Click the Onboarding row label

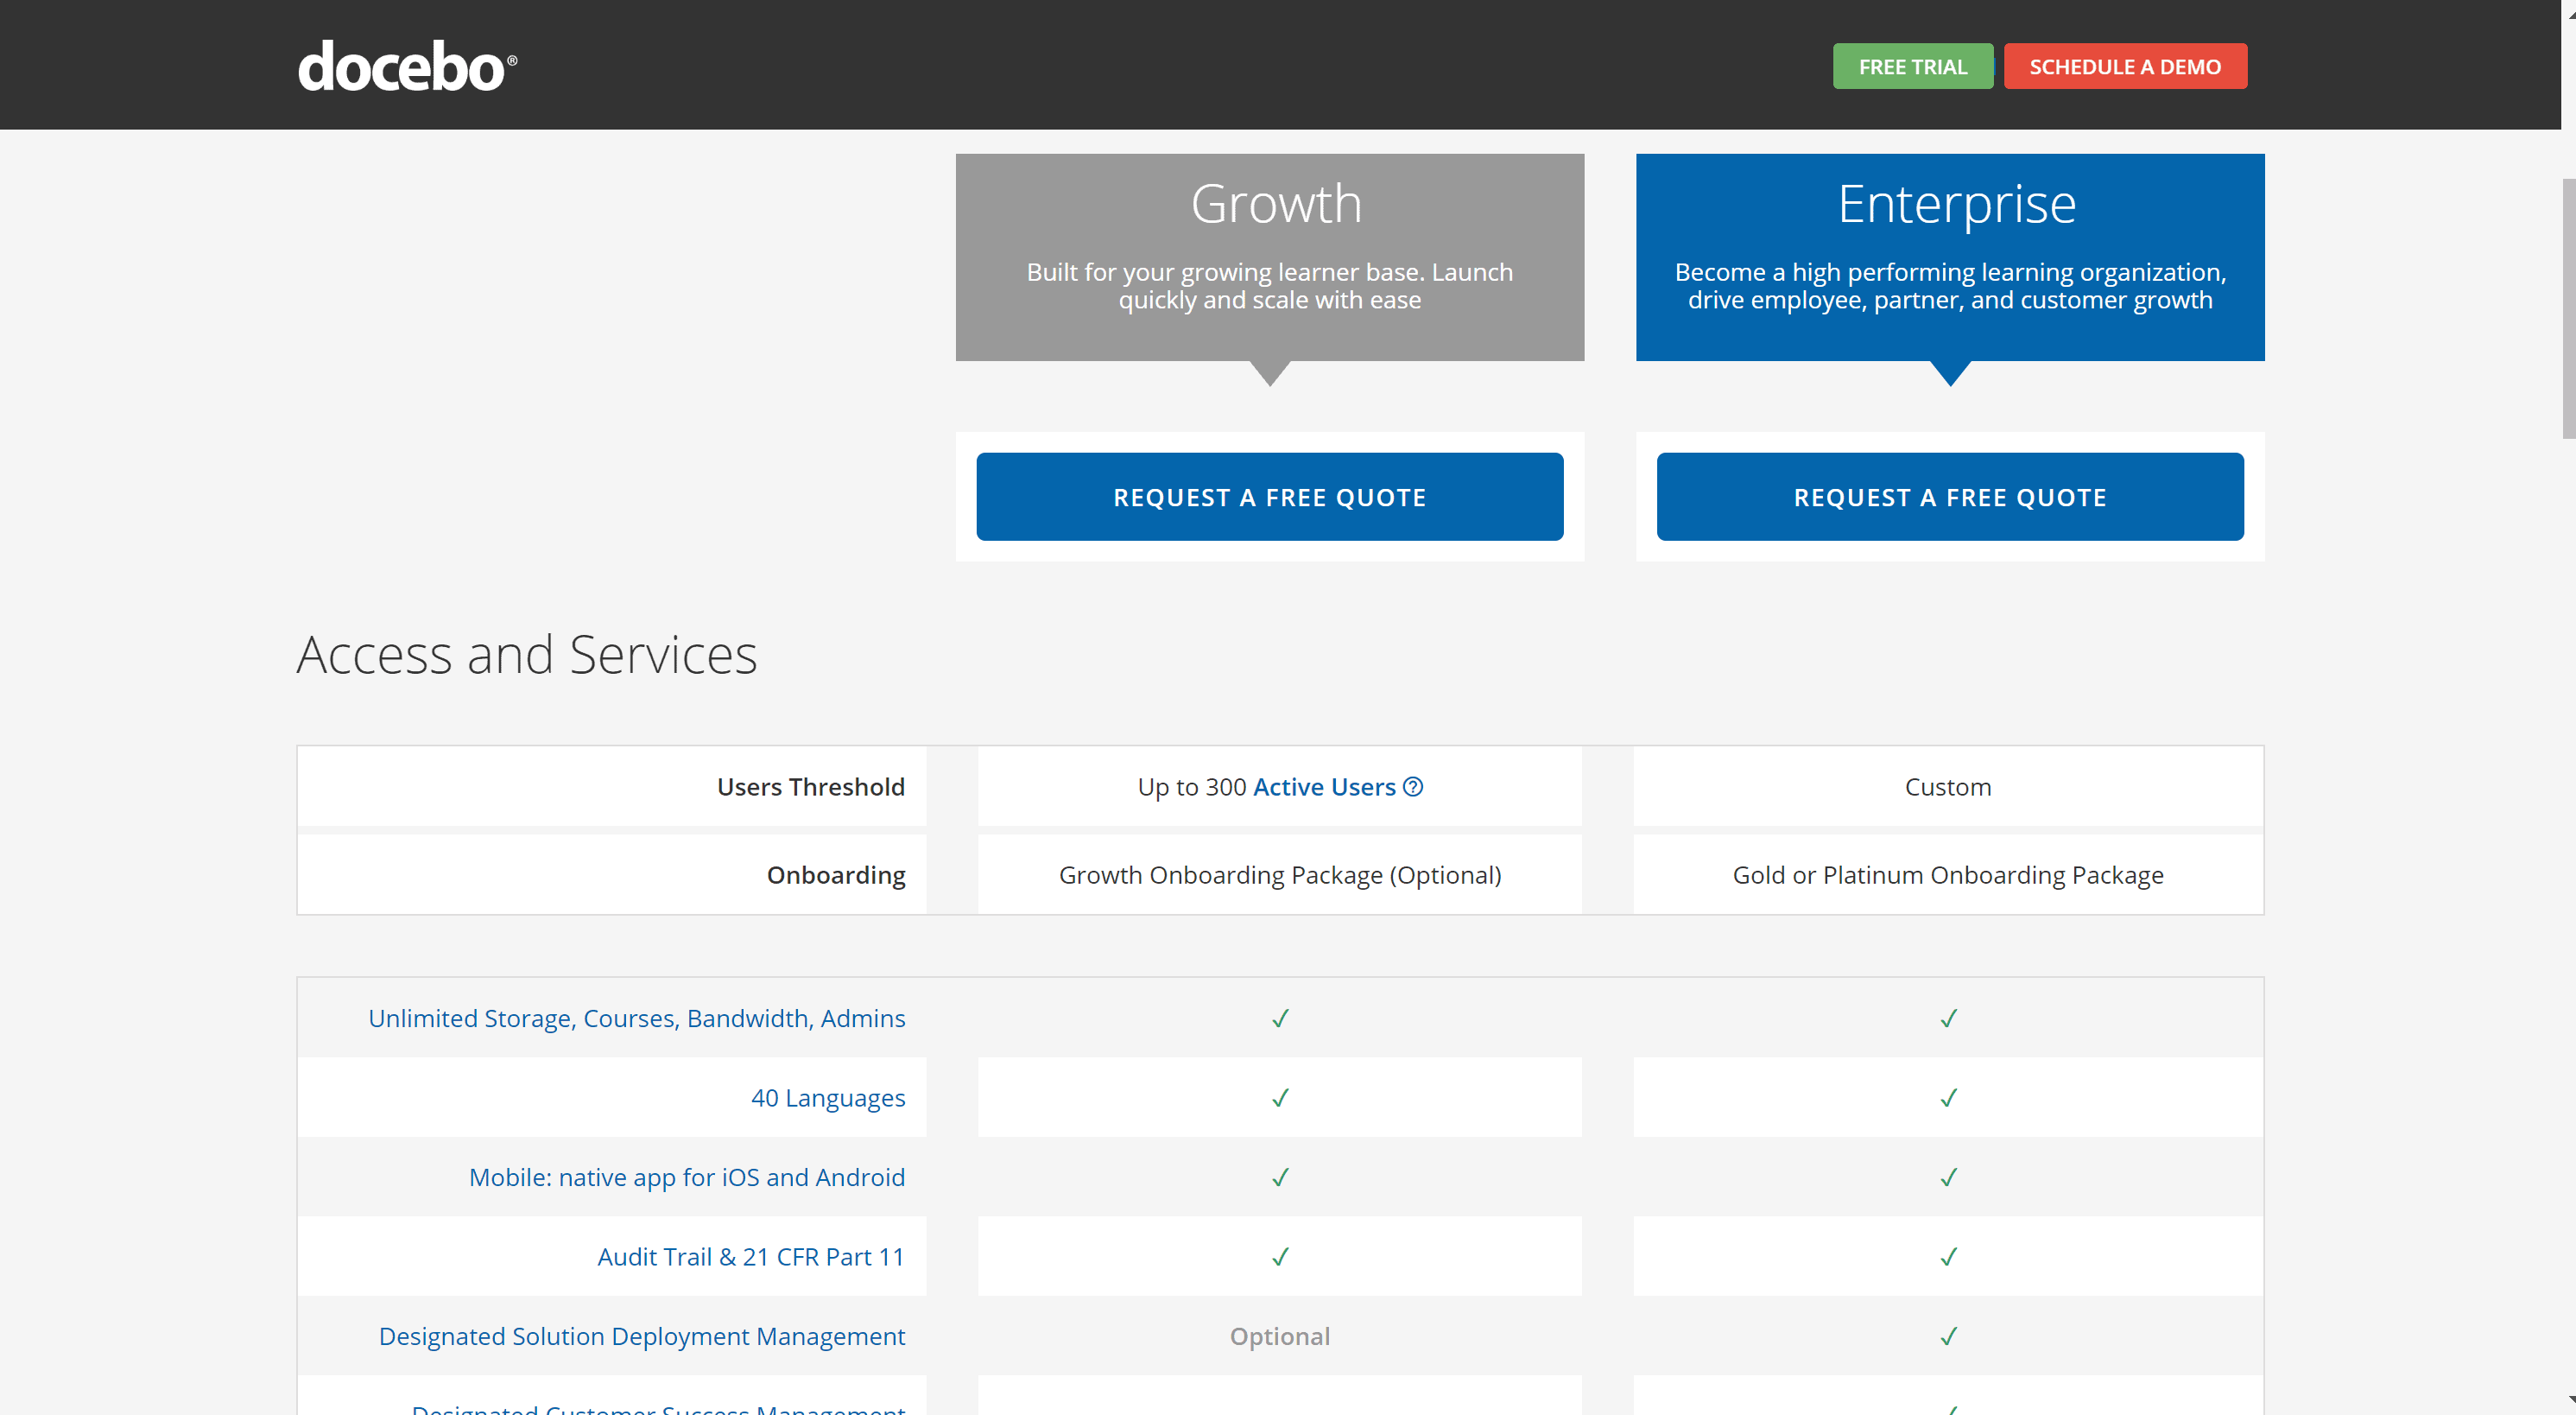[836, 875]
